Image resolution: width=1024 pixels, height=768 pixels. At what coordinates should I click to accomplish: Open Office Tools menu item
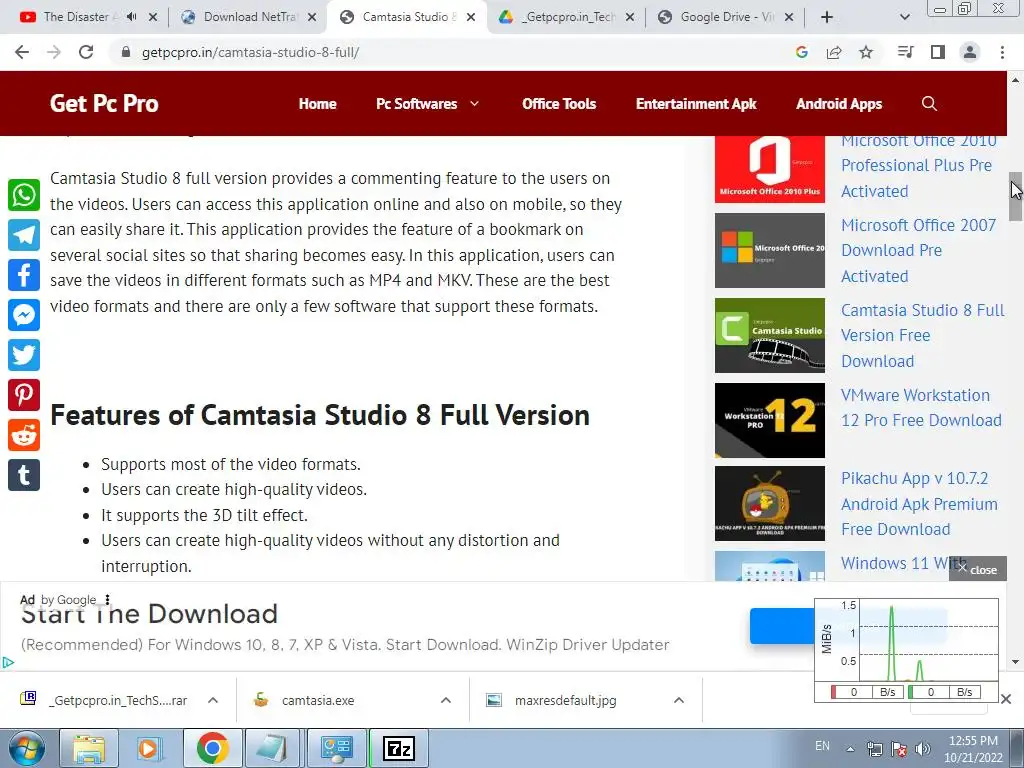(x=559, y=103)
